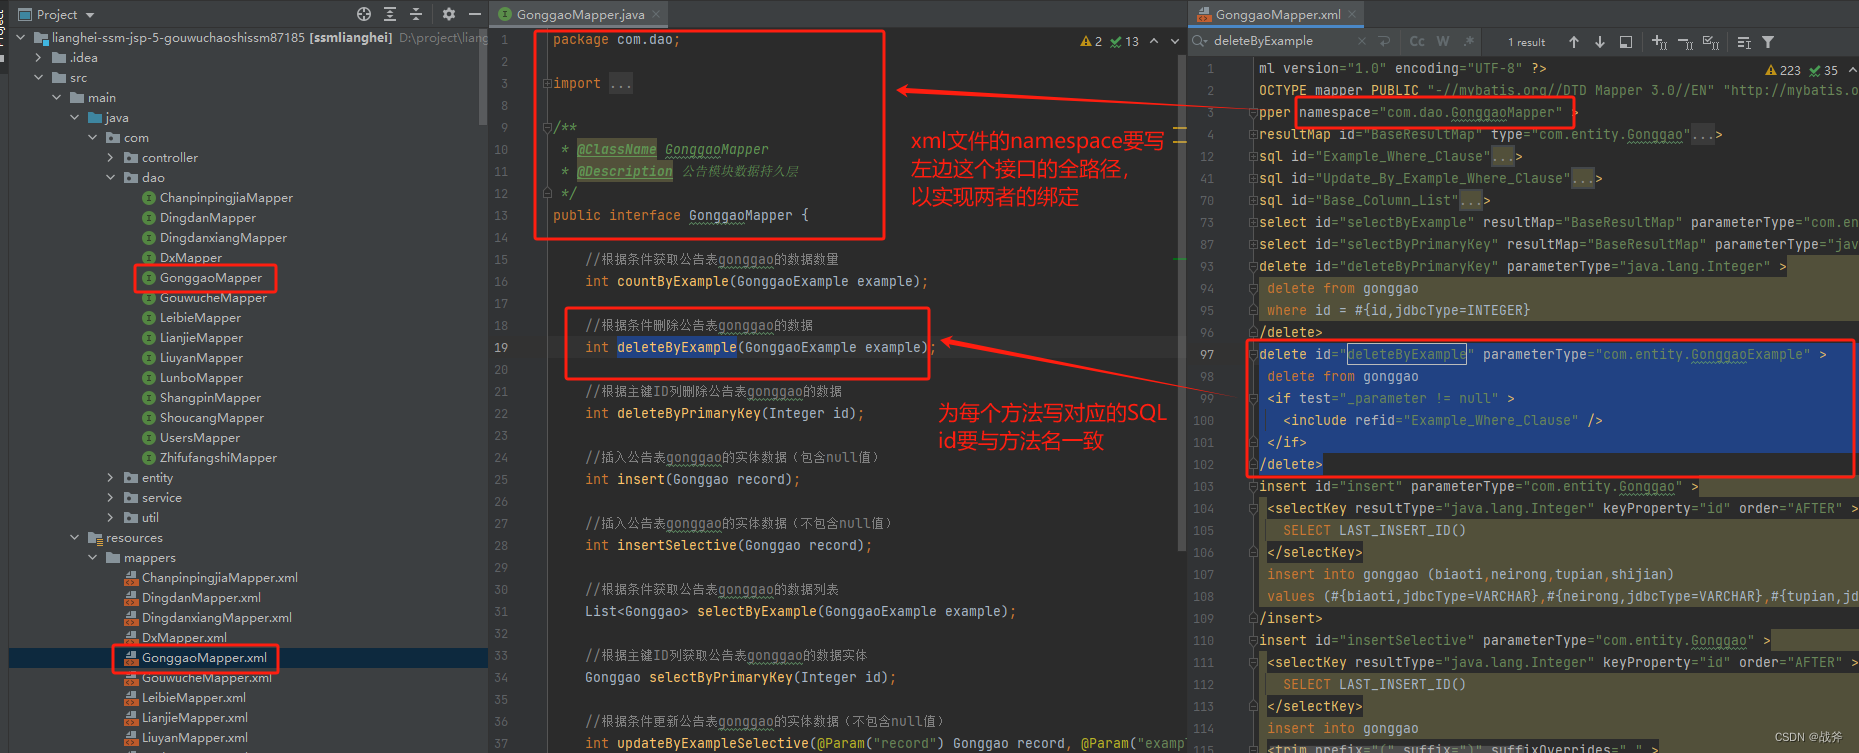Expand the .idea folder
Viewport: 1859px width, 753px height.
(x=39, y=58)
